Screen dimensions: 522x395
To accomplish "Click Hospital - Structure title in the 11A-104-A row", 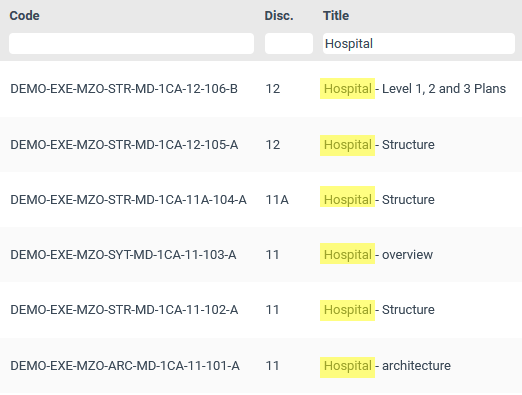I will point(379,200).
